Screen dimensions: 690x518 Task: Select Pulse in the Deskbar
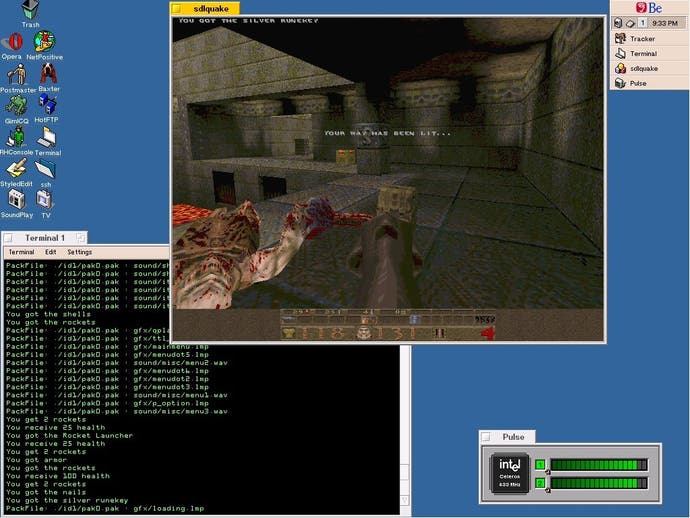click(x=649, y=83)
